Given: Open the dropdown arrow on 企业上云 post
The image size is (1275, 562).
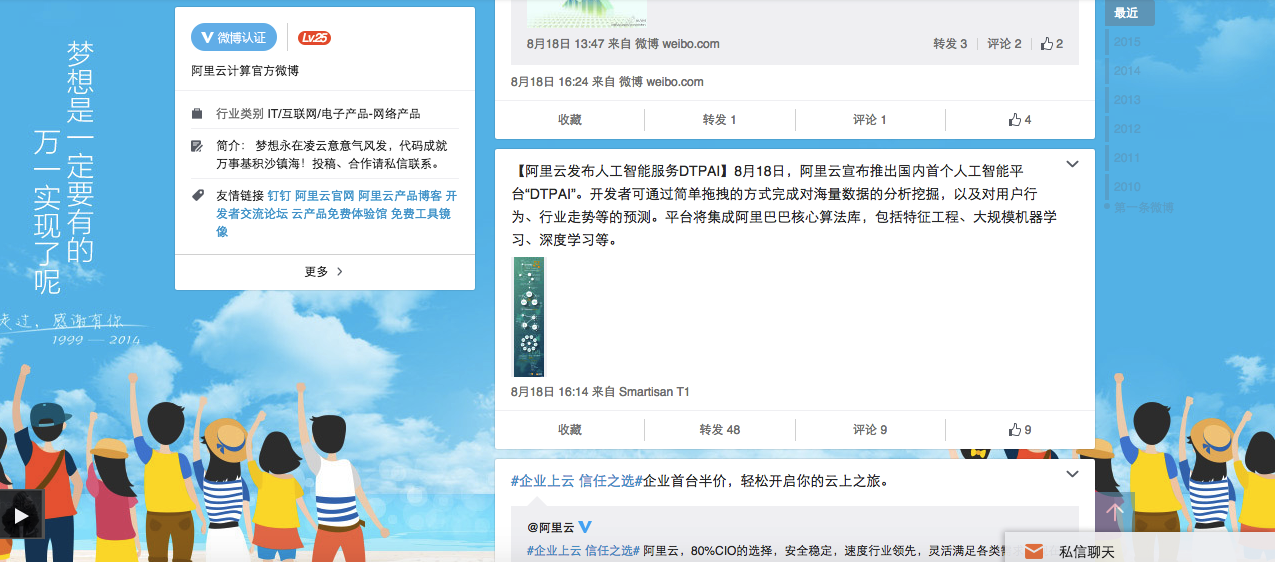Looking at the screenshot, I should (x=1072, y=474).
